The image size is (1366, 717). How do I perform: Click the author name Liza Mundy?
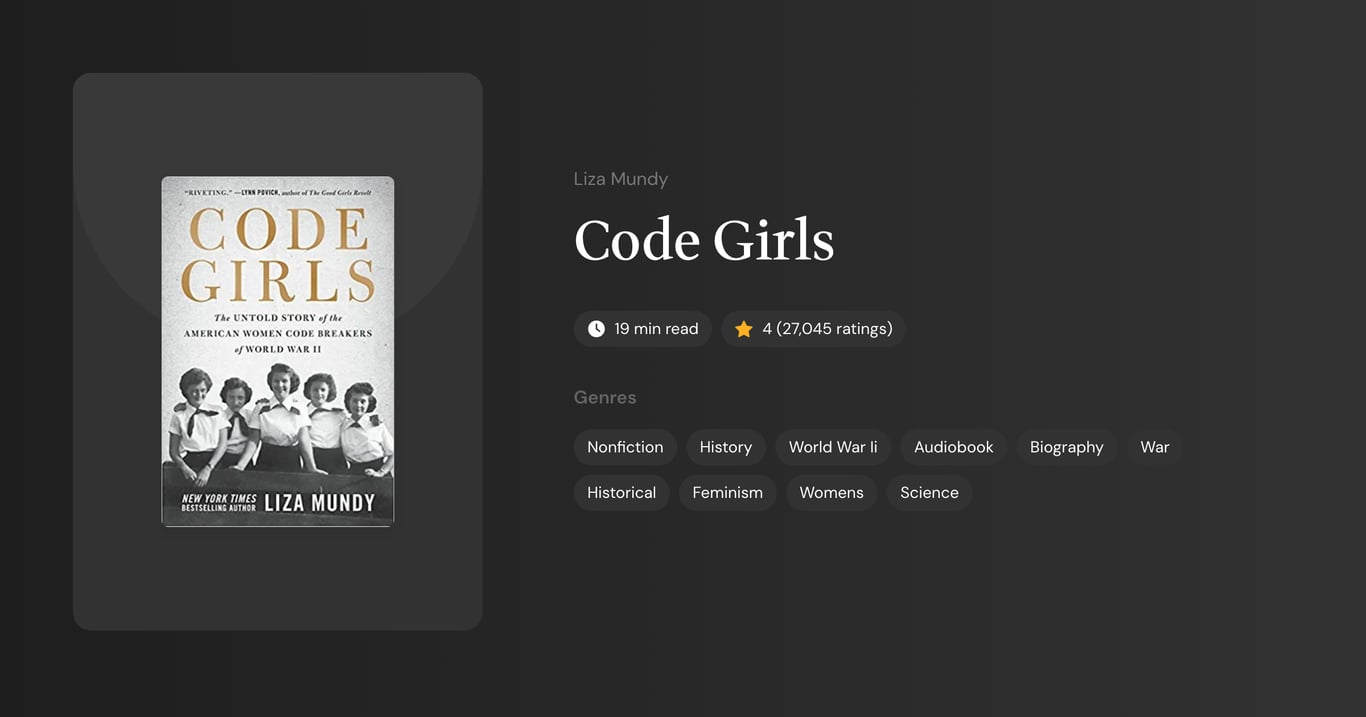click(x=620, y=178)
